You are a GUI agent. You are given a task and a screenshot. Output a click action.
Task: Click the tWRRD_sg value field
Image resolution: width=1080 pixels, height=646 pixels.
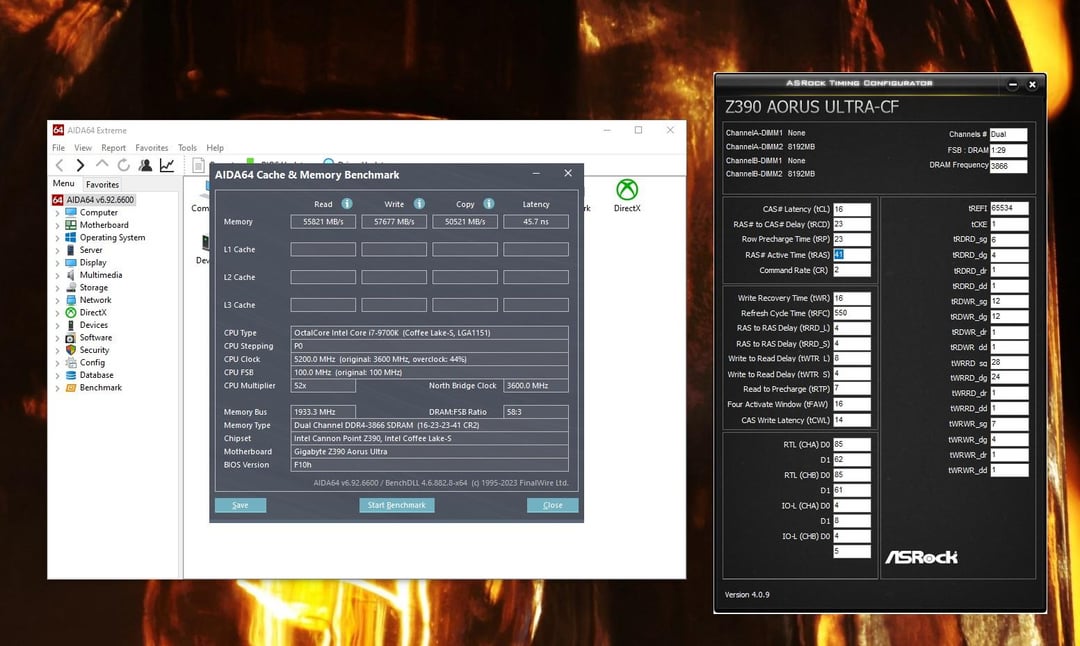point(1009,362)
